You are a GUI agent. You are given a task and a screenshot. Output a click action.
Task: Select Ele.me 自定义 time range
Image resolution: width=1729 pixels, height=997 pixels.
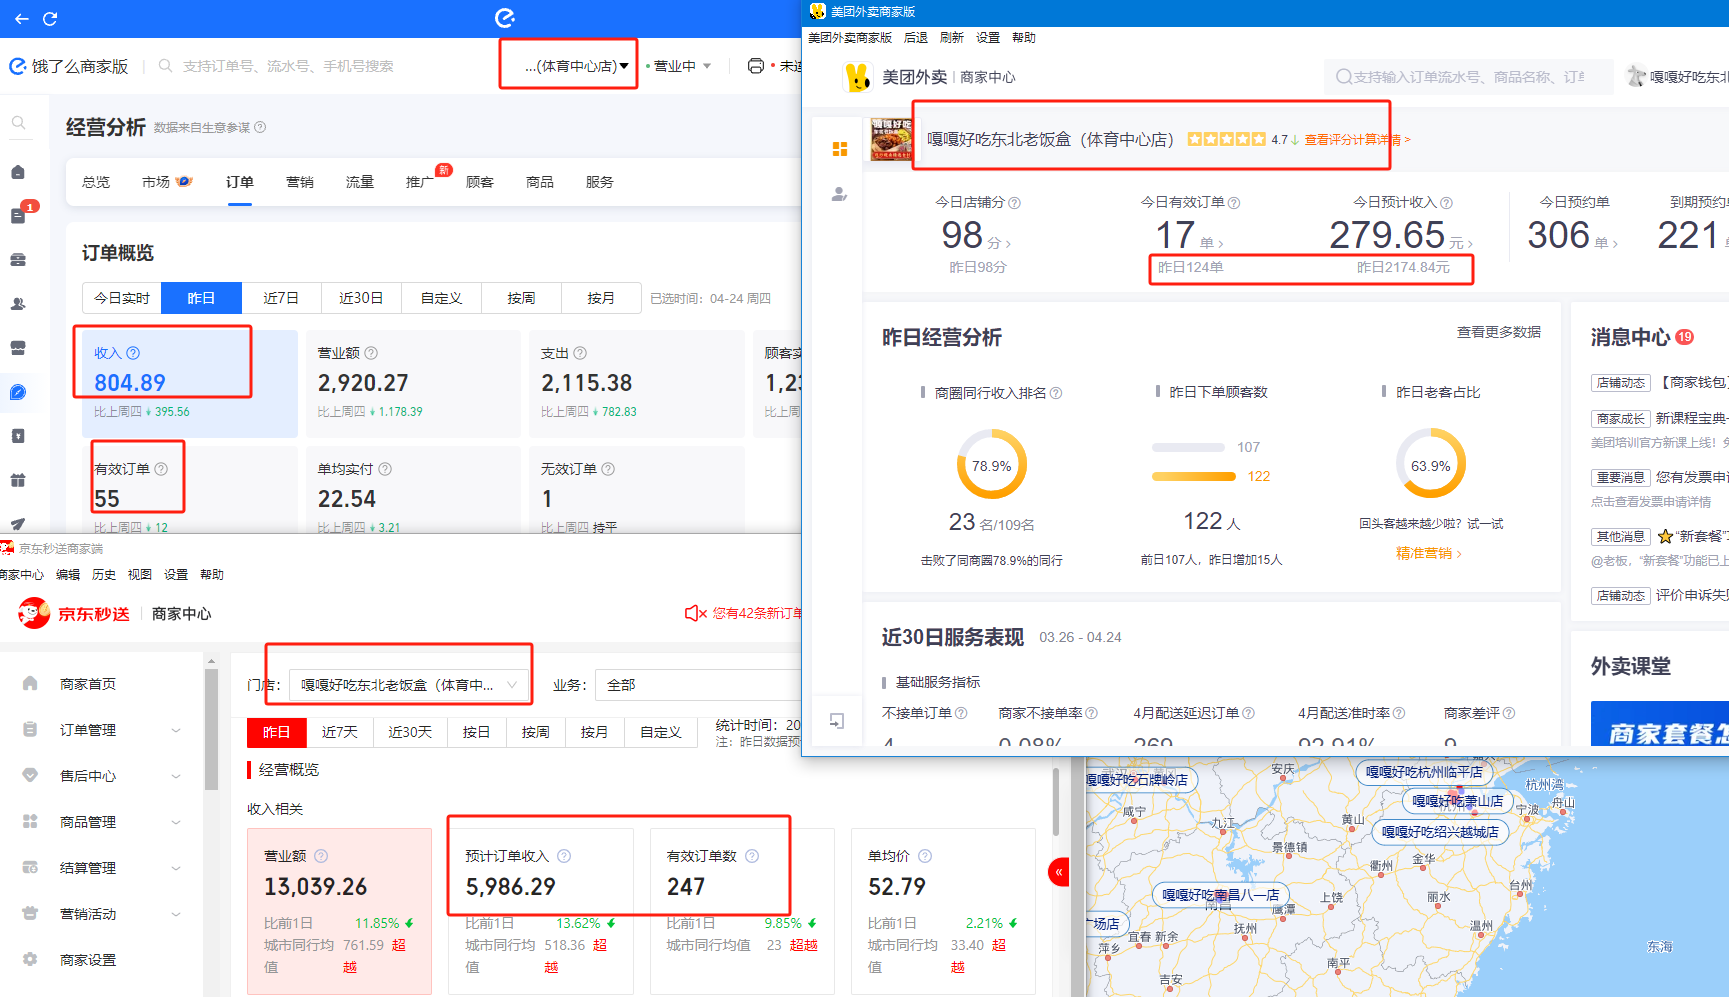tap(441, 298)
